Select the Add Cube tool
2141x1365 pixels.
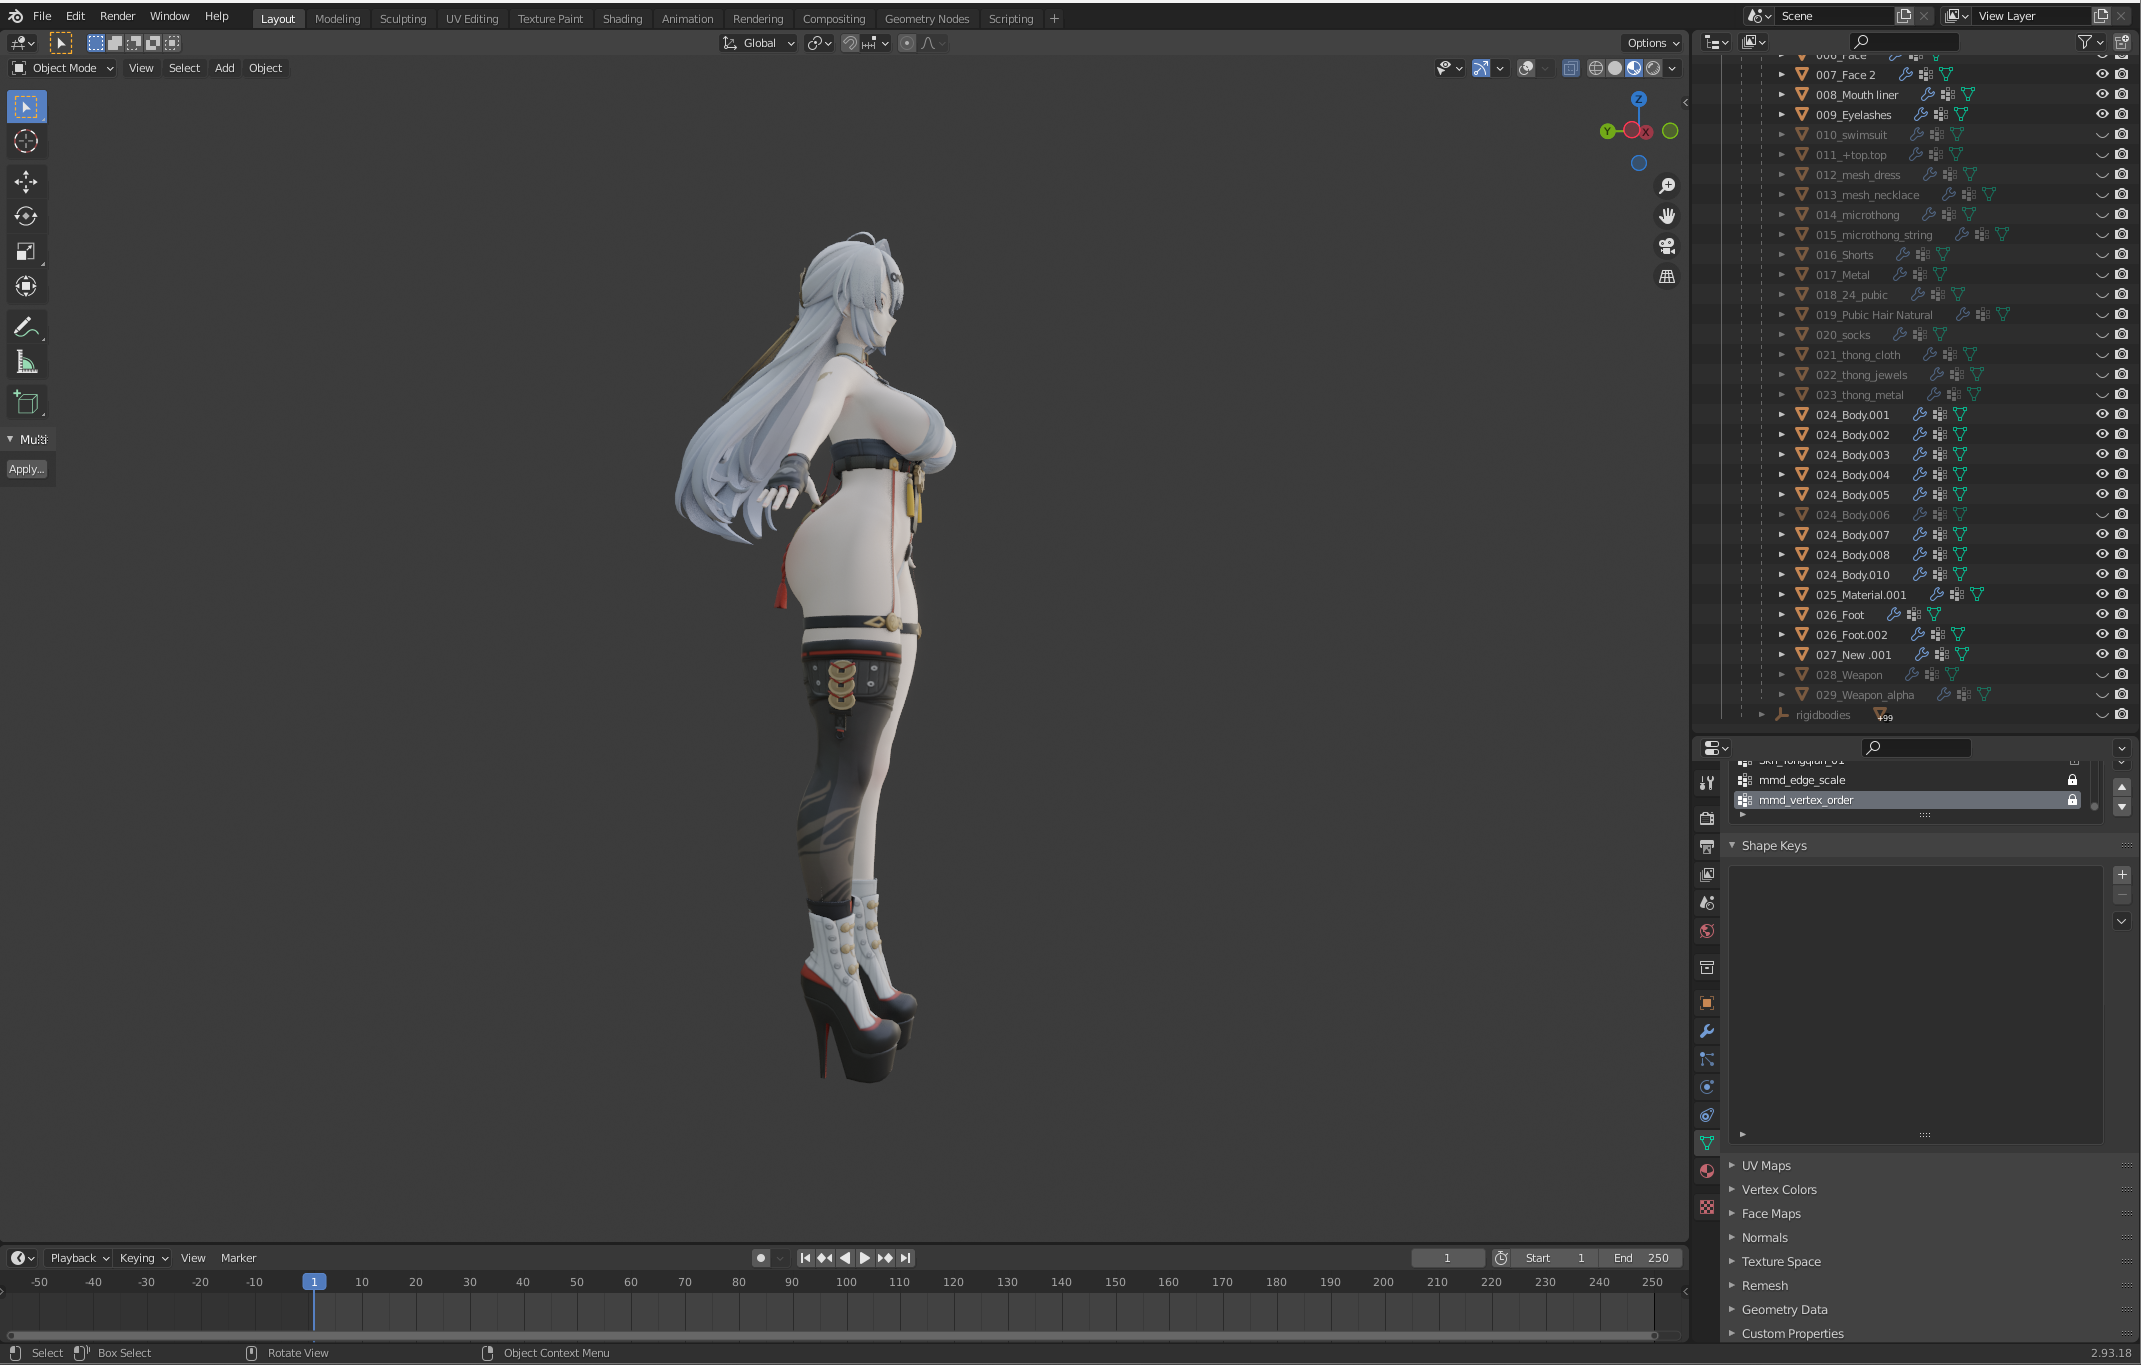coord(26,403)
